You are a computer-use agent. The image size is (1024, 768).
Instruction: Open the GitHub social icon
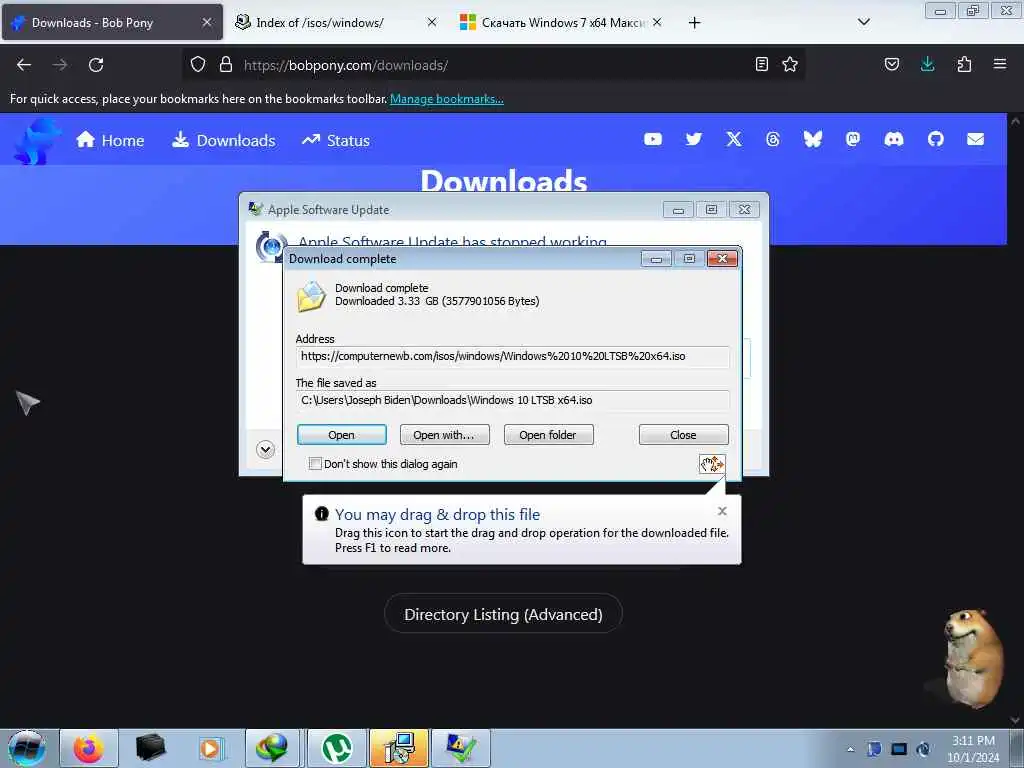(936, 139)
